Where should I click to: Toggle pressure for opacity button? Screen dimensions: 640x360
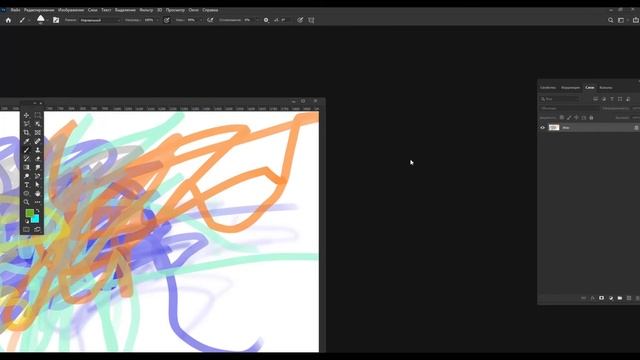tap(167, 20)
